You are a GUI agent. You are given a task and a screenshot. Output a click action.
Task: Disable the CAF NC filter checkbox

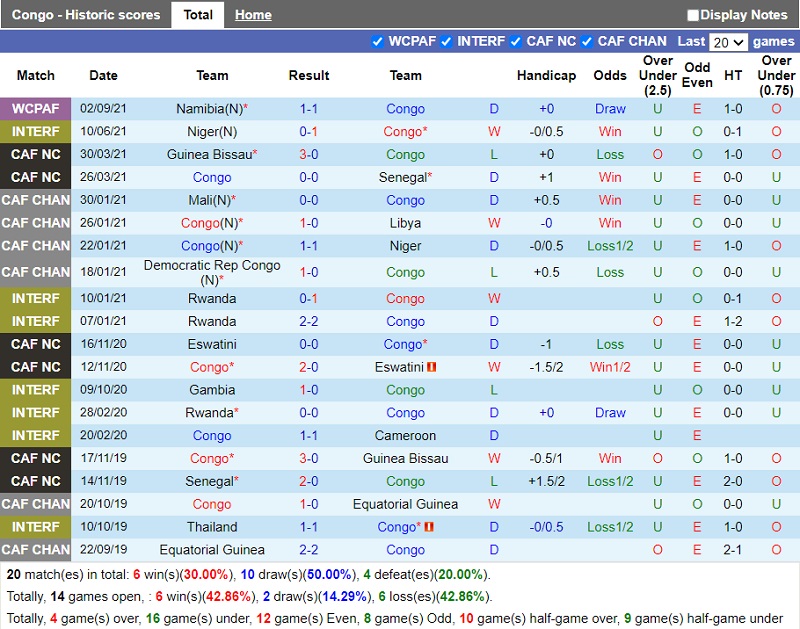click(516, 42)
